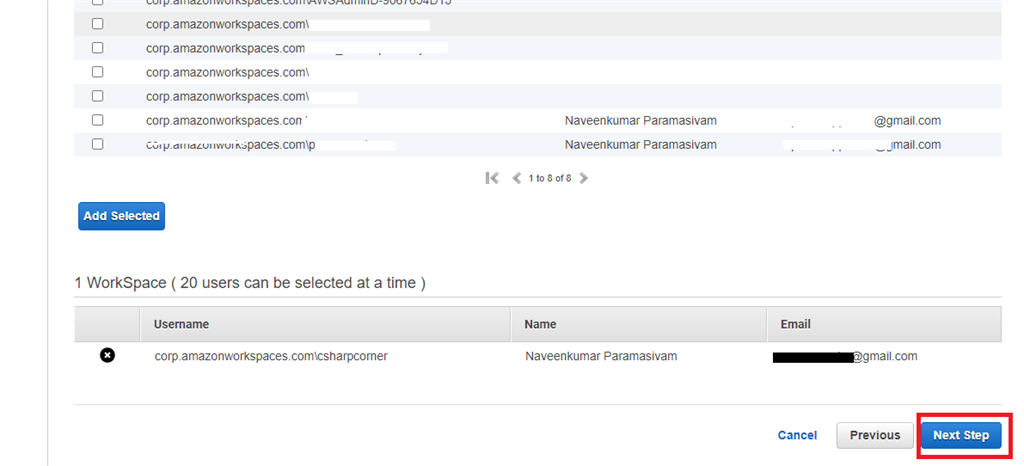The height and width of the screenshot is (466, 1024).
Task: Click the previous page arrow in pagination
Action: click(516, 178)
